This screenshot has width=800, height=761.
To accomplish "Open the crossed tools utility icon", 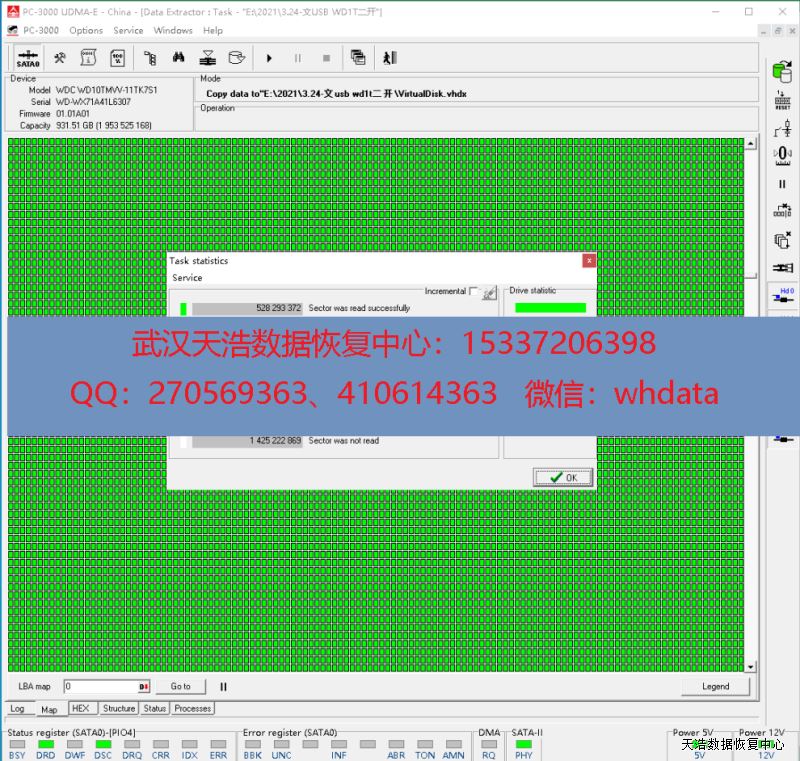I will click(x=61, y=58).
